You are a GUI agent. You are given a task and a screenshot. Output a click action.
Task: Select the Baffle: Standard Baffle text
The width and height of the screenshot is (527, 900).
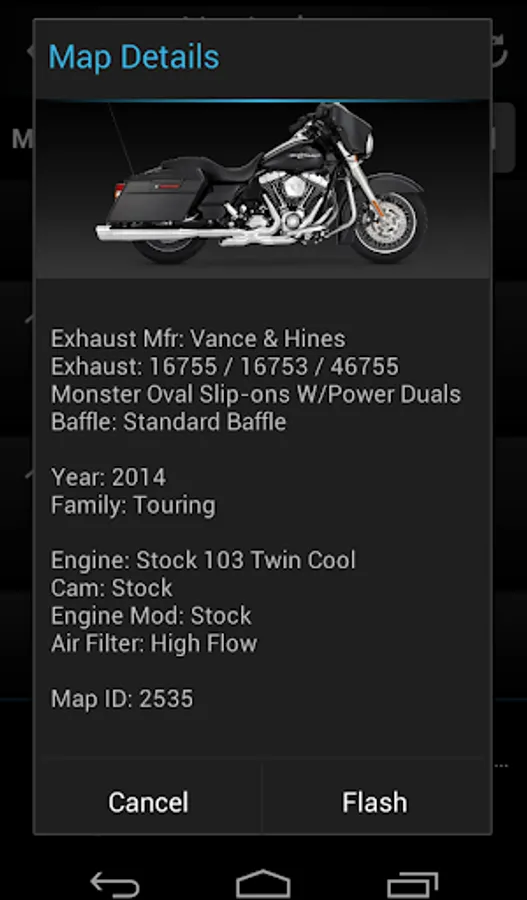[x=168, y=421]
